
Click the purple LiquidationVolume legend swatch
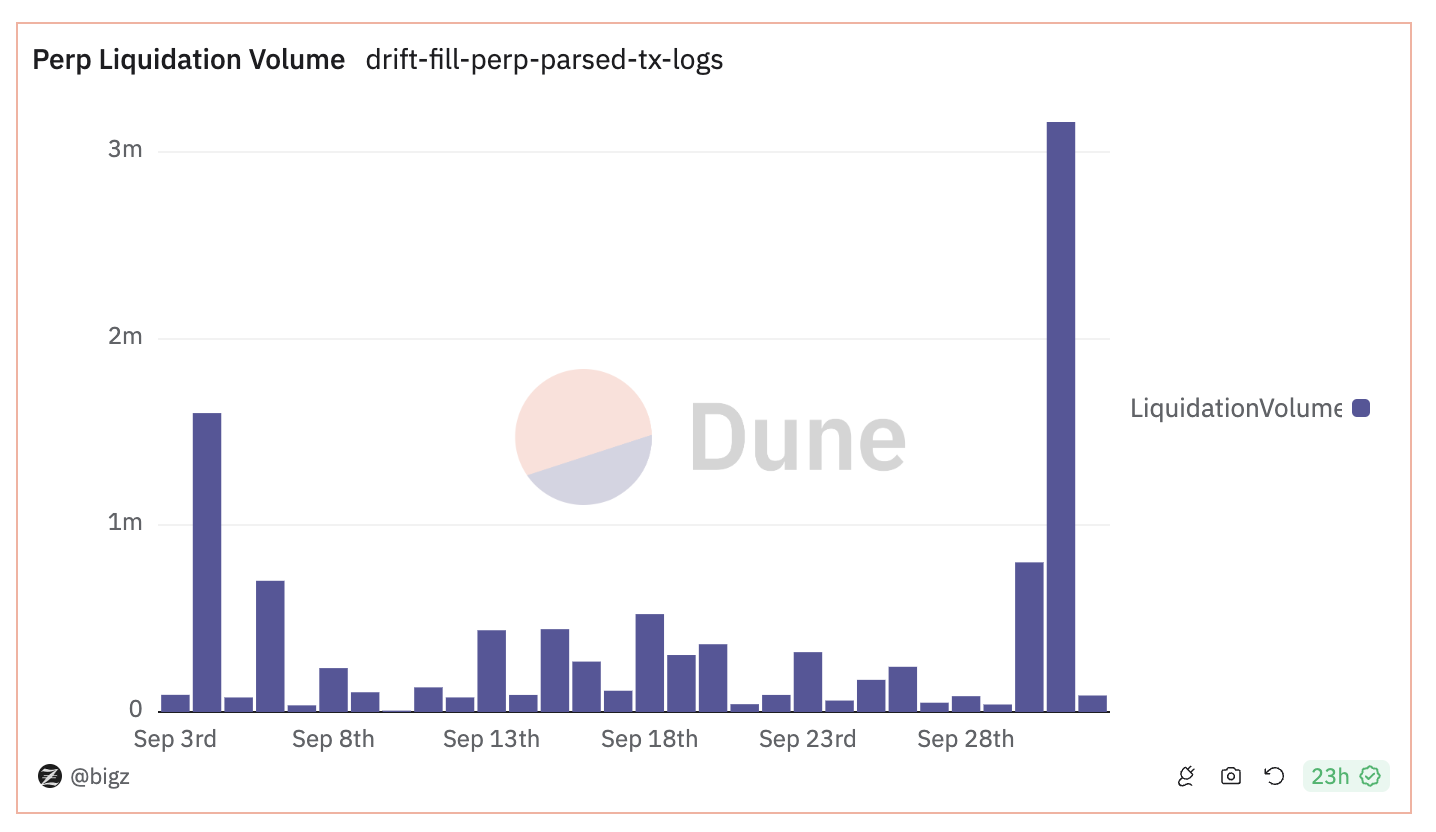[x=1363, y=408]
